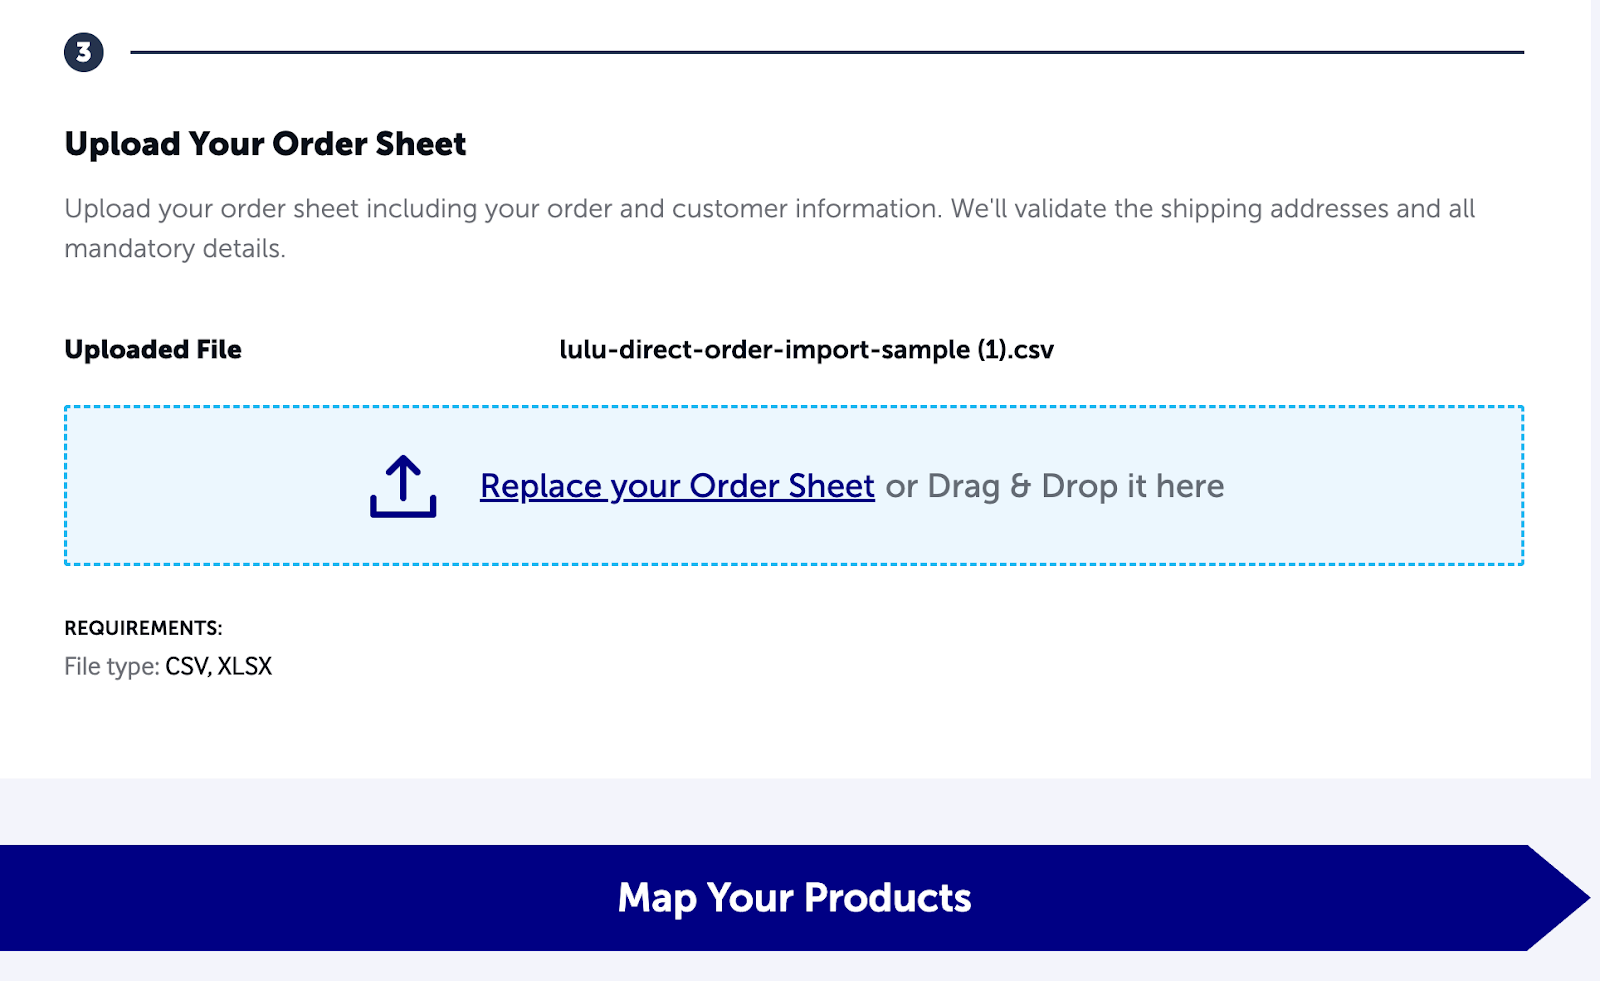
Task: Click the dashed border of the upload area
Action: [794, 406]
